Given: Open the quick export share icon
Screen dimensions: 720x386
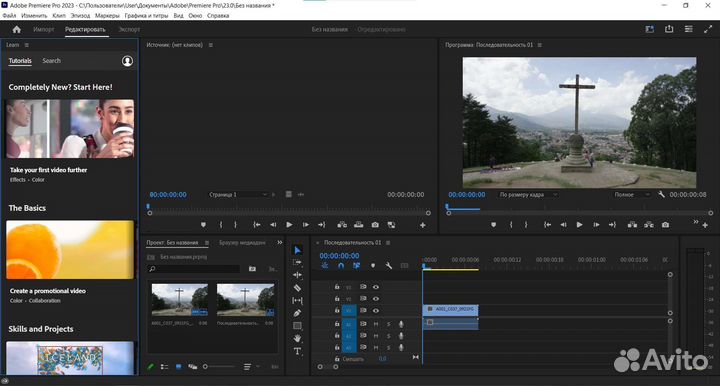Looking at the screenshot, I should (x=669, y=29).
